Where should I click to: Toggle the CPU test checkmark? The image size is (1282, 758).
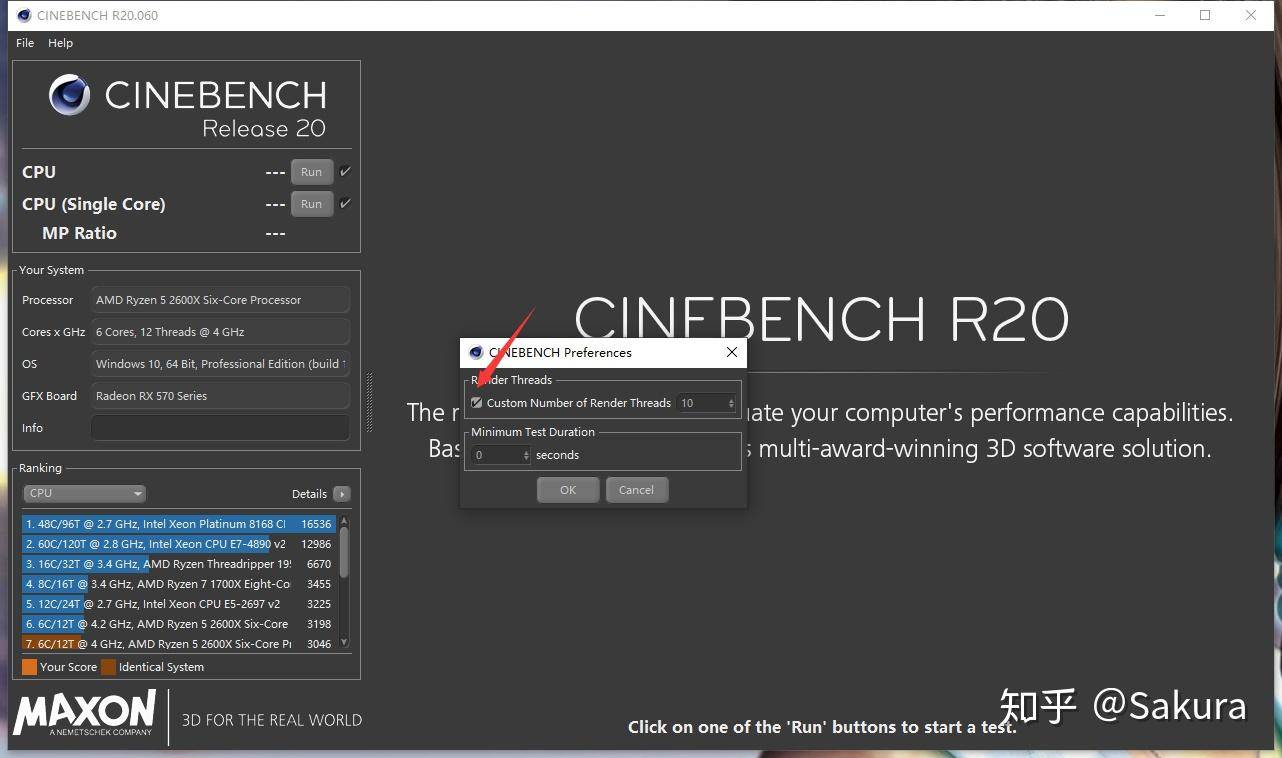345,171
